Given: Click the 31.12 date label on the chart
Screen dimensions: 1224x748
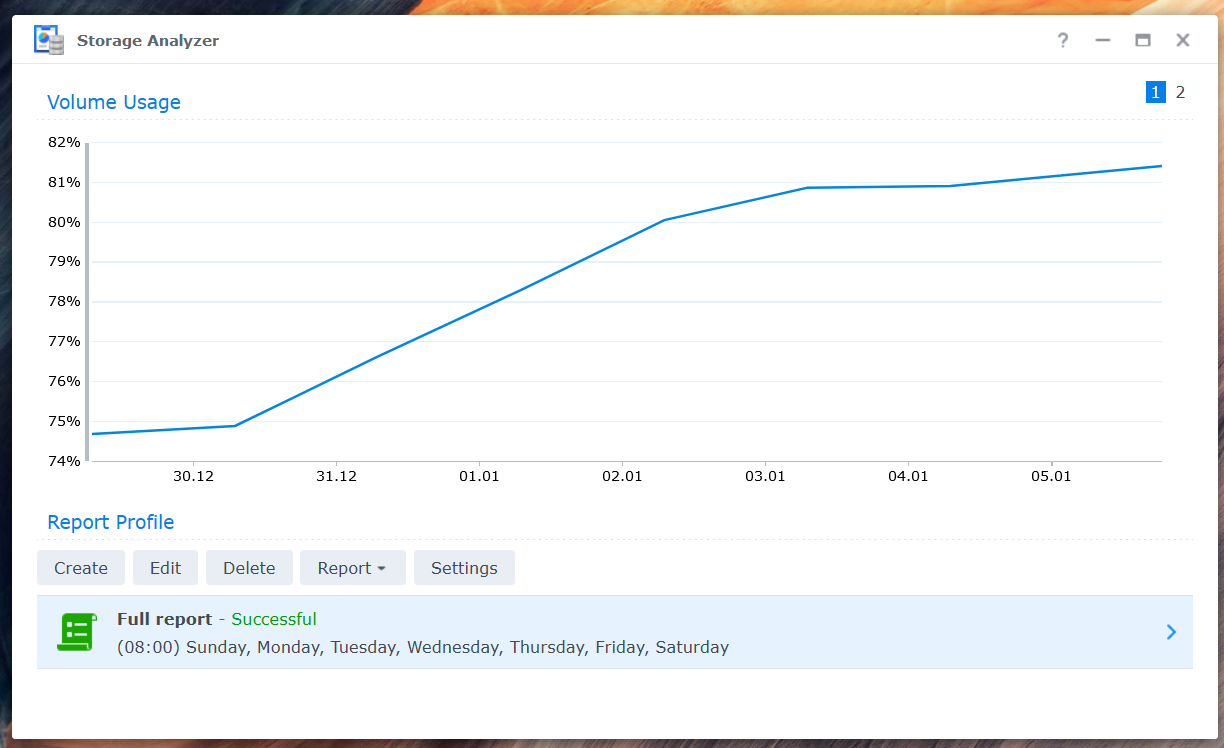Looking at the screenshot, I should (x=336, y=476).
